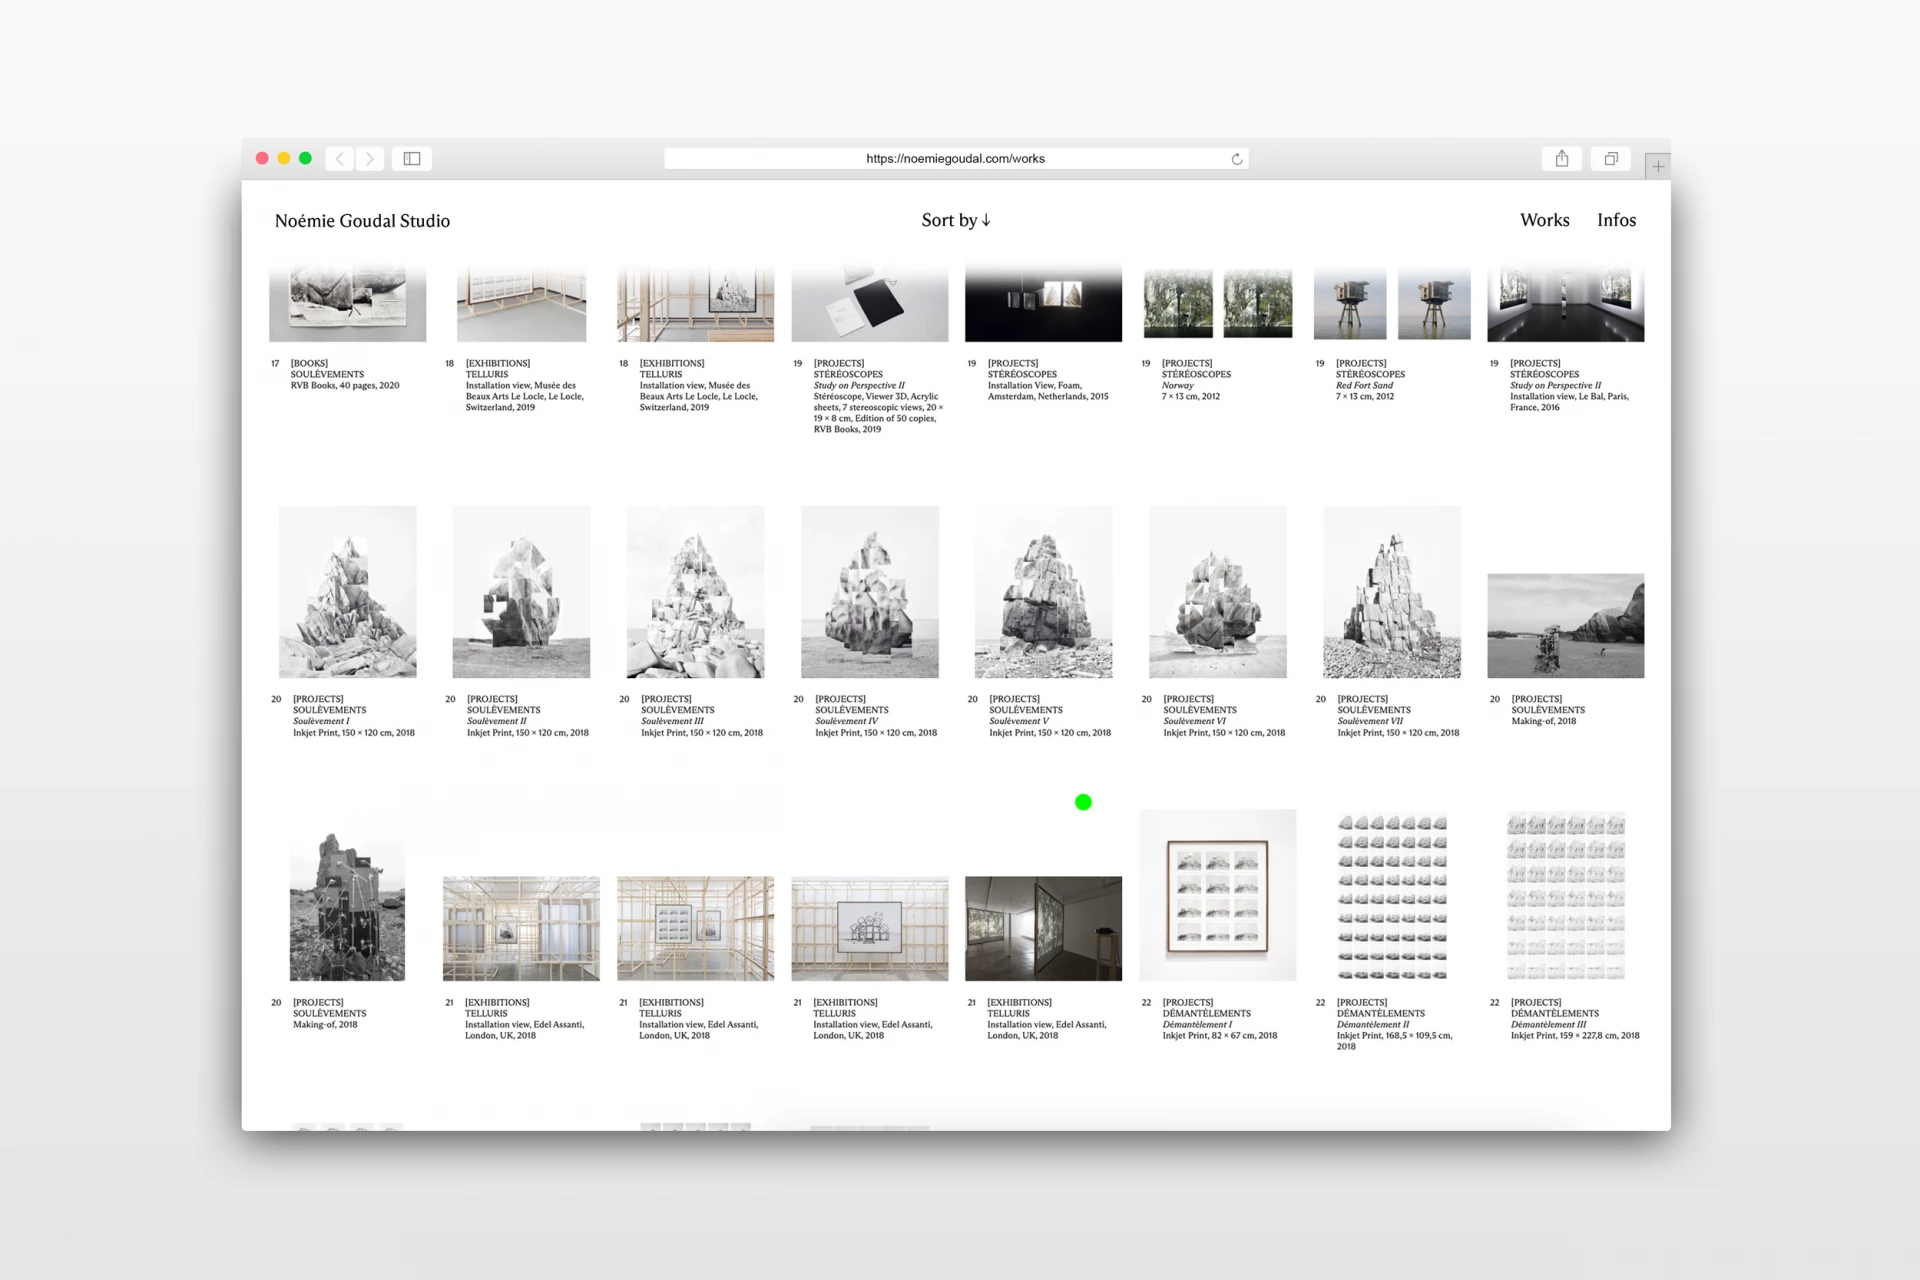Viewport: 1920px width, 1280px height.
Task: Open the share icon in toolbar
Action: [1561, 158]
